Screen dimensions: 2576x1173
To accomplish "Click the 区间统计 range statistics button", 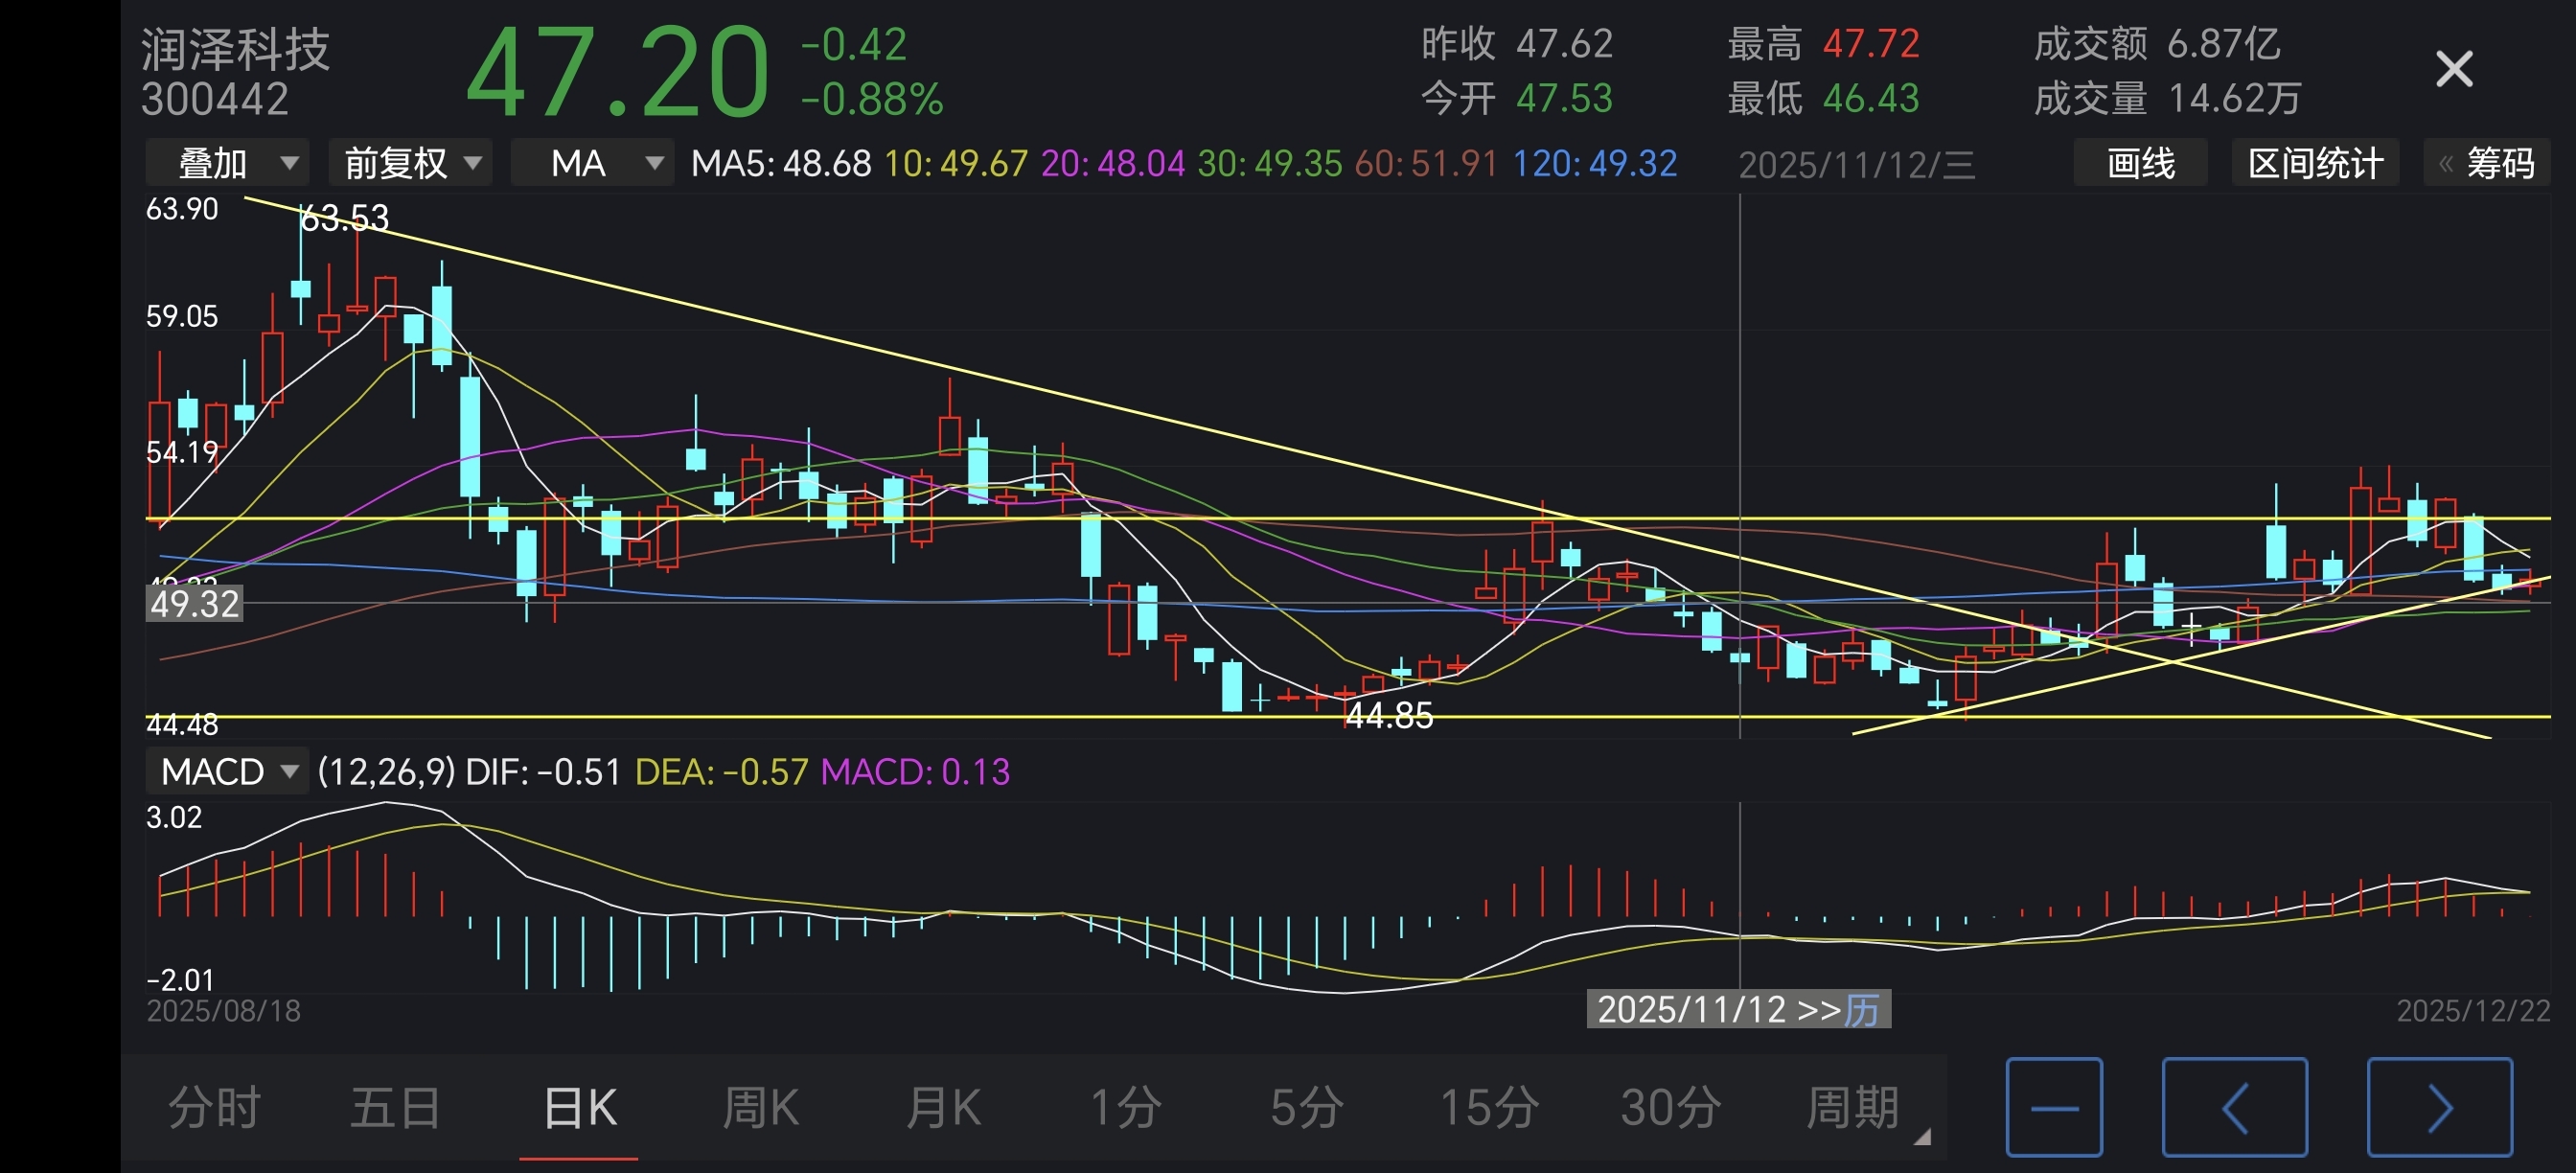I will [x=2315, y=163].
